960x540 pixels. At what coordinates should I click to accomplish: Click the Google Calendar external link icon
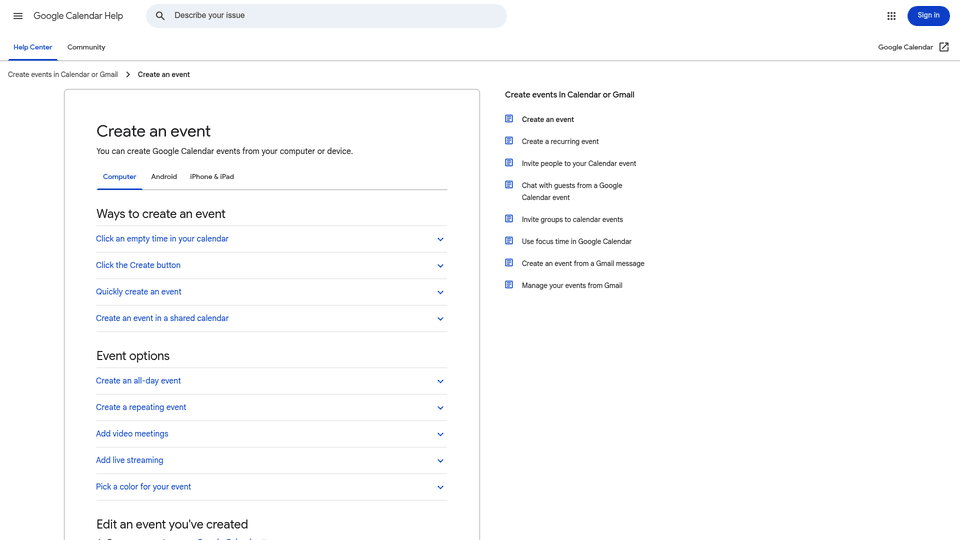(944, 47)
